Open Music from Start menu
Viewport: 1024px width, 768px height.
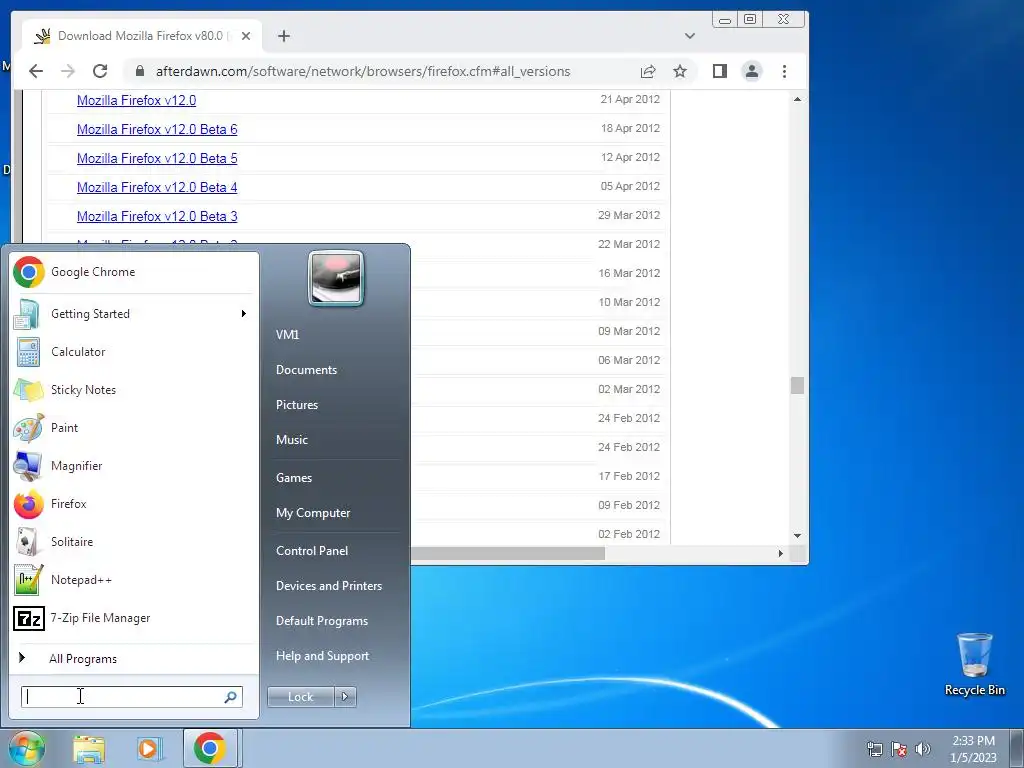(x=291, y=440)
